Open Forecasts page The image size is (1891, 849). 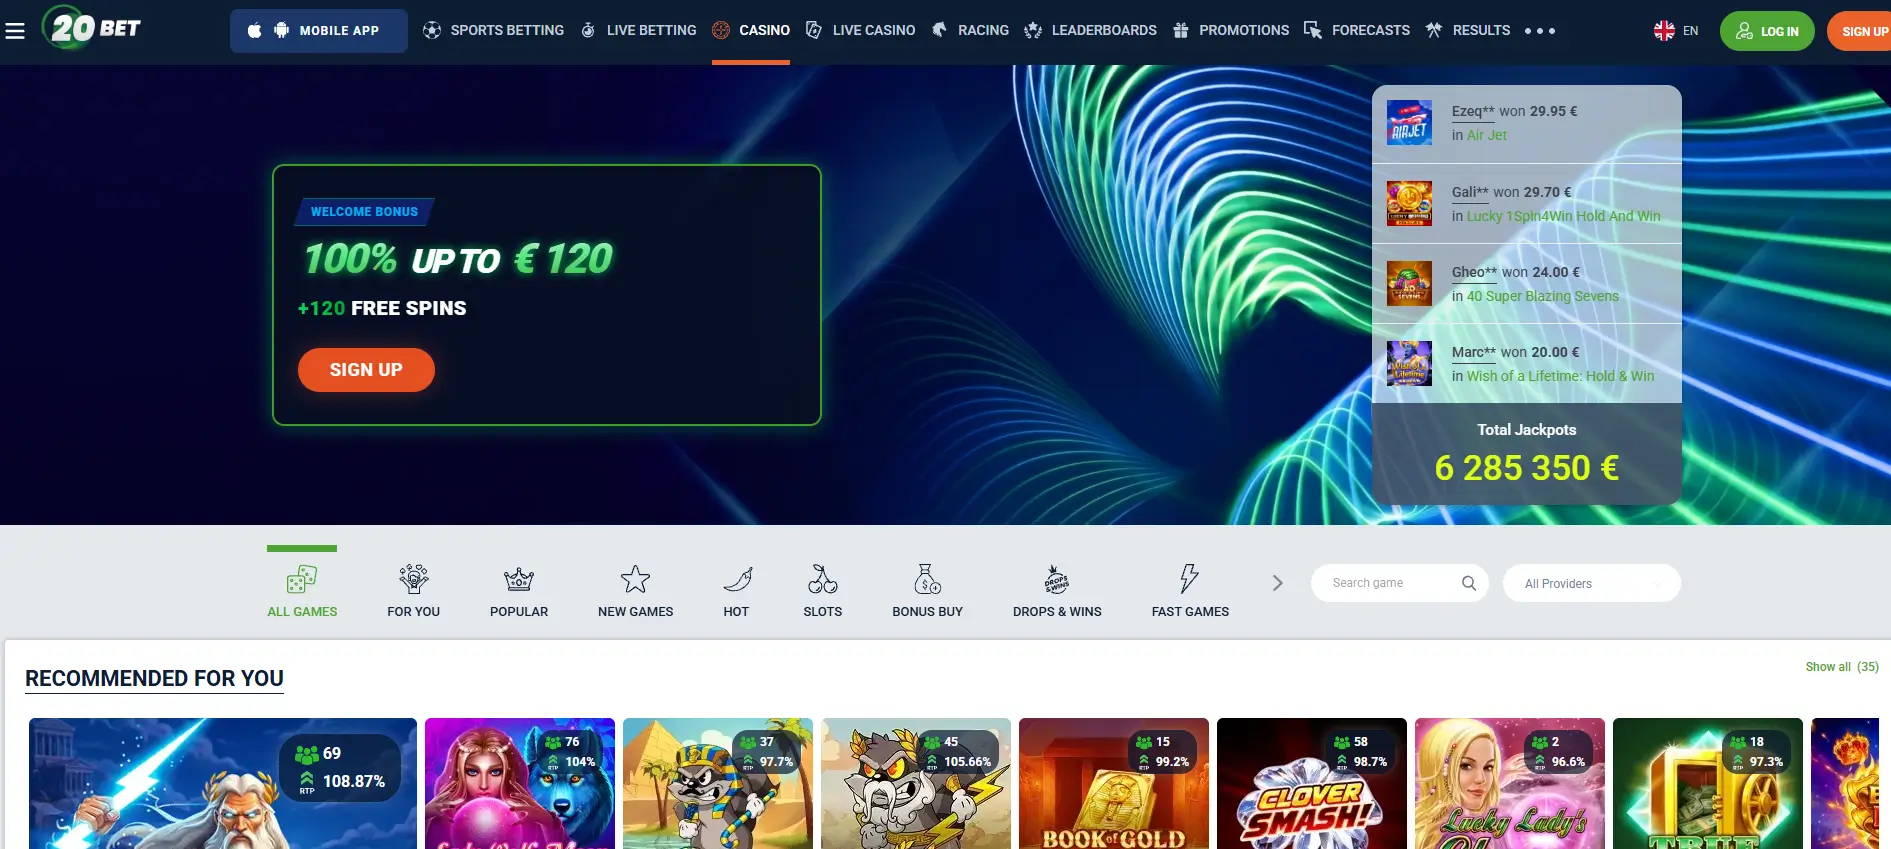[x=1357, y=31]
